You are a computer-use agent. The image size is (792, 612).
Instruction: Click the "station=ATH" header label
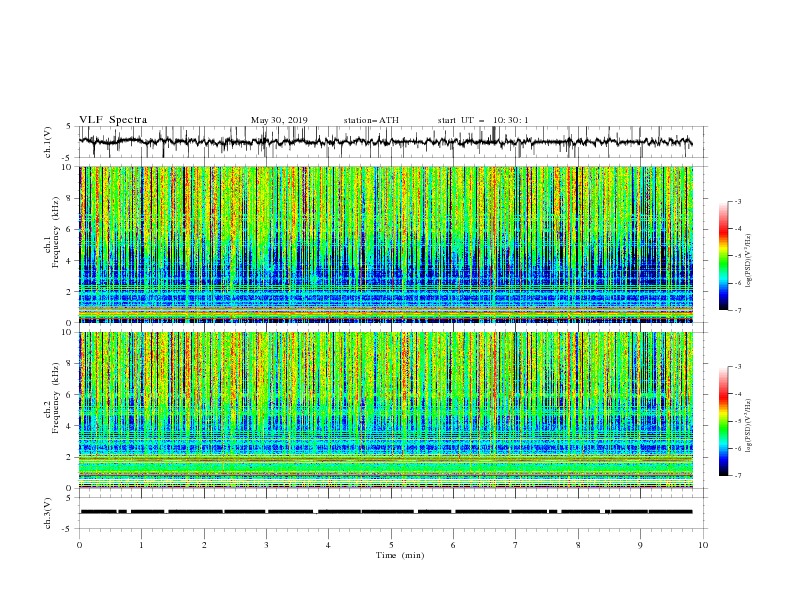click(x=371, y=120)
